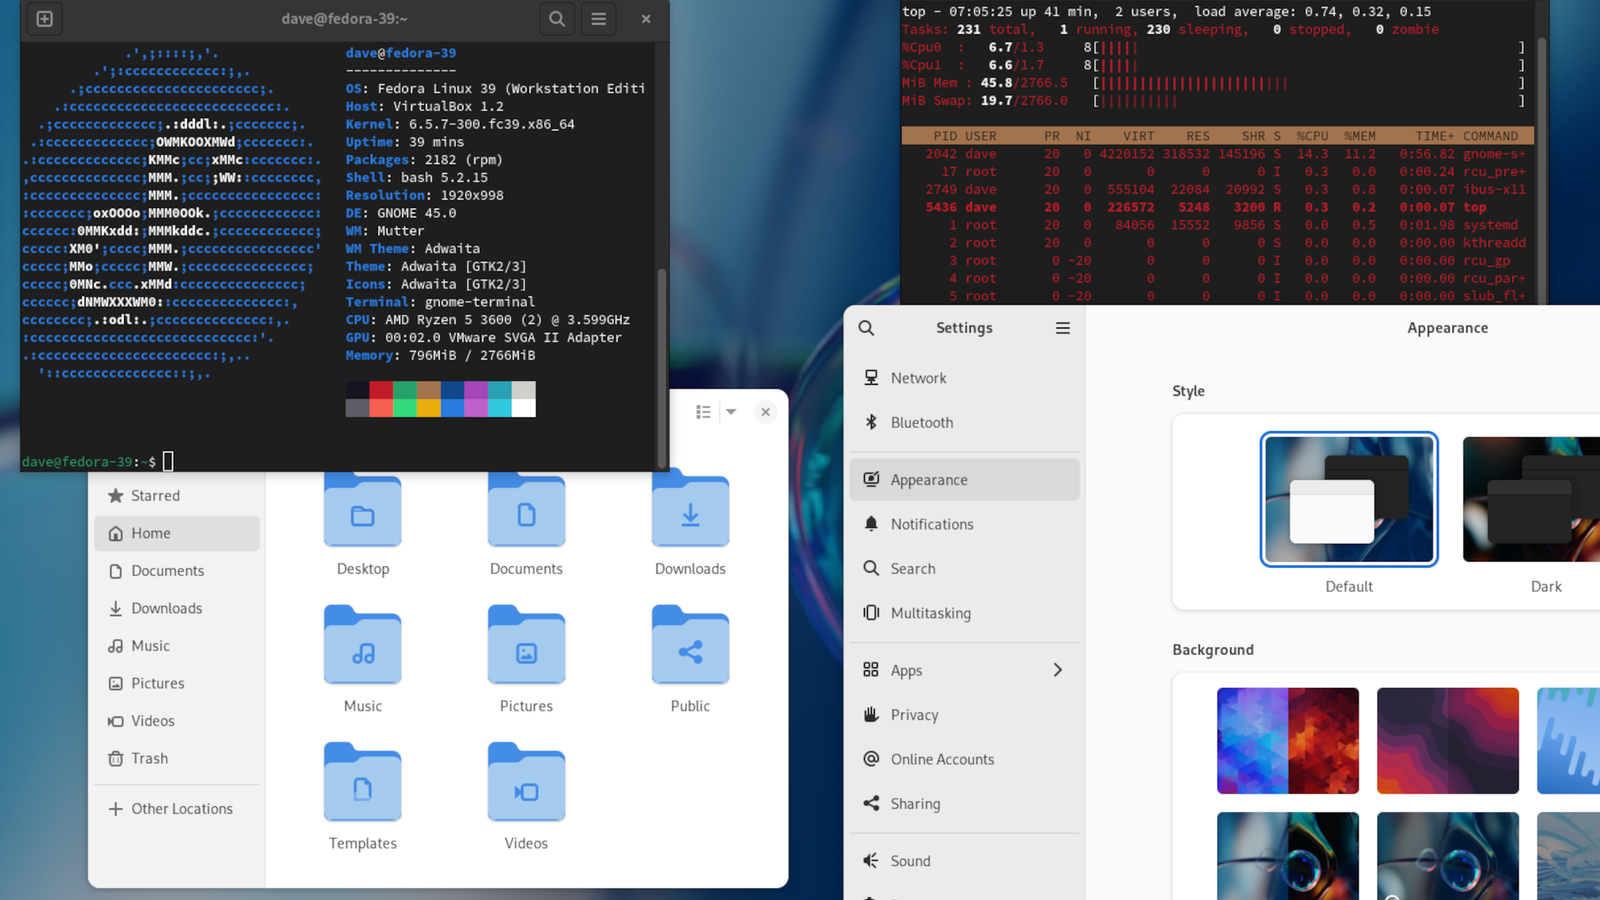Choose the blue and red geometric wallpaper
This screenshot has height=900, width=1600.
pyautogui.click(x=1287, y=741)
